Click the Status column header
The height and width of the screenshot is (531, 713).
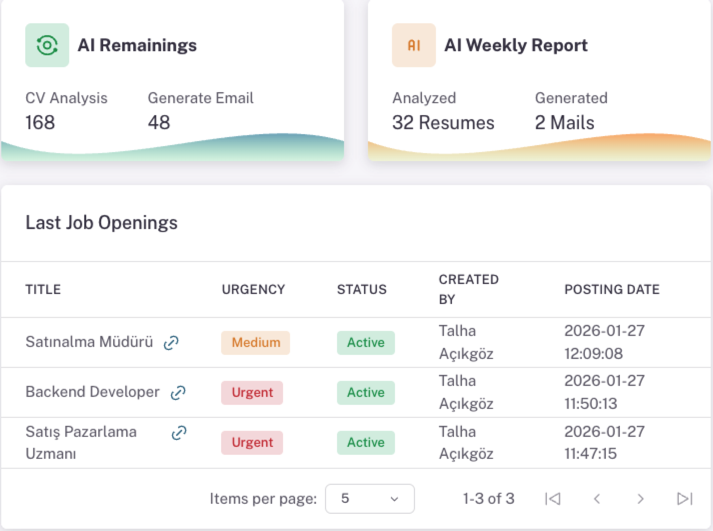(361, 290)
